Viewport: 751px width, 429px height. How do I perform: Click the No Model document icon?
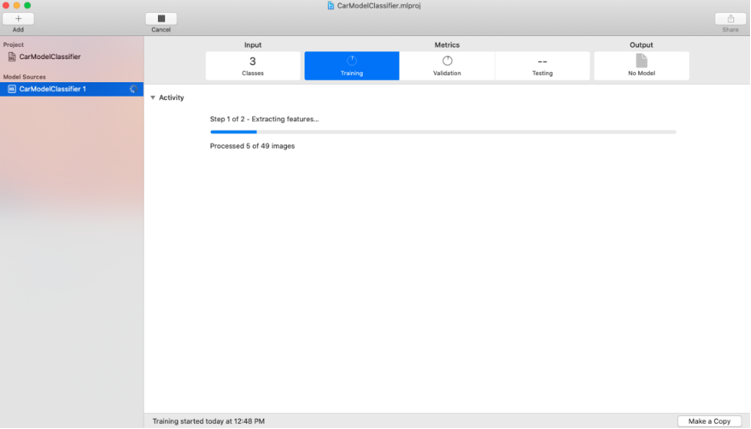tap(641, 61)
